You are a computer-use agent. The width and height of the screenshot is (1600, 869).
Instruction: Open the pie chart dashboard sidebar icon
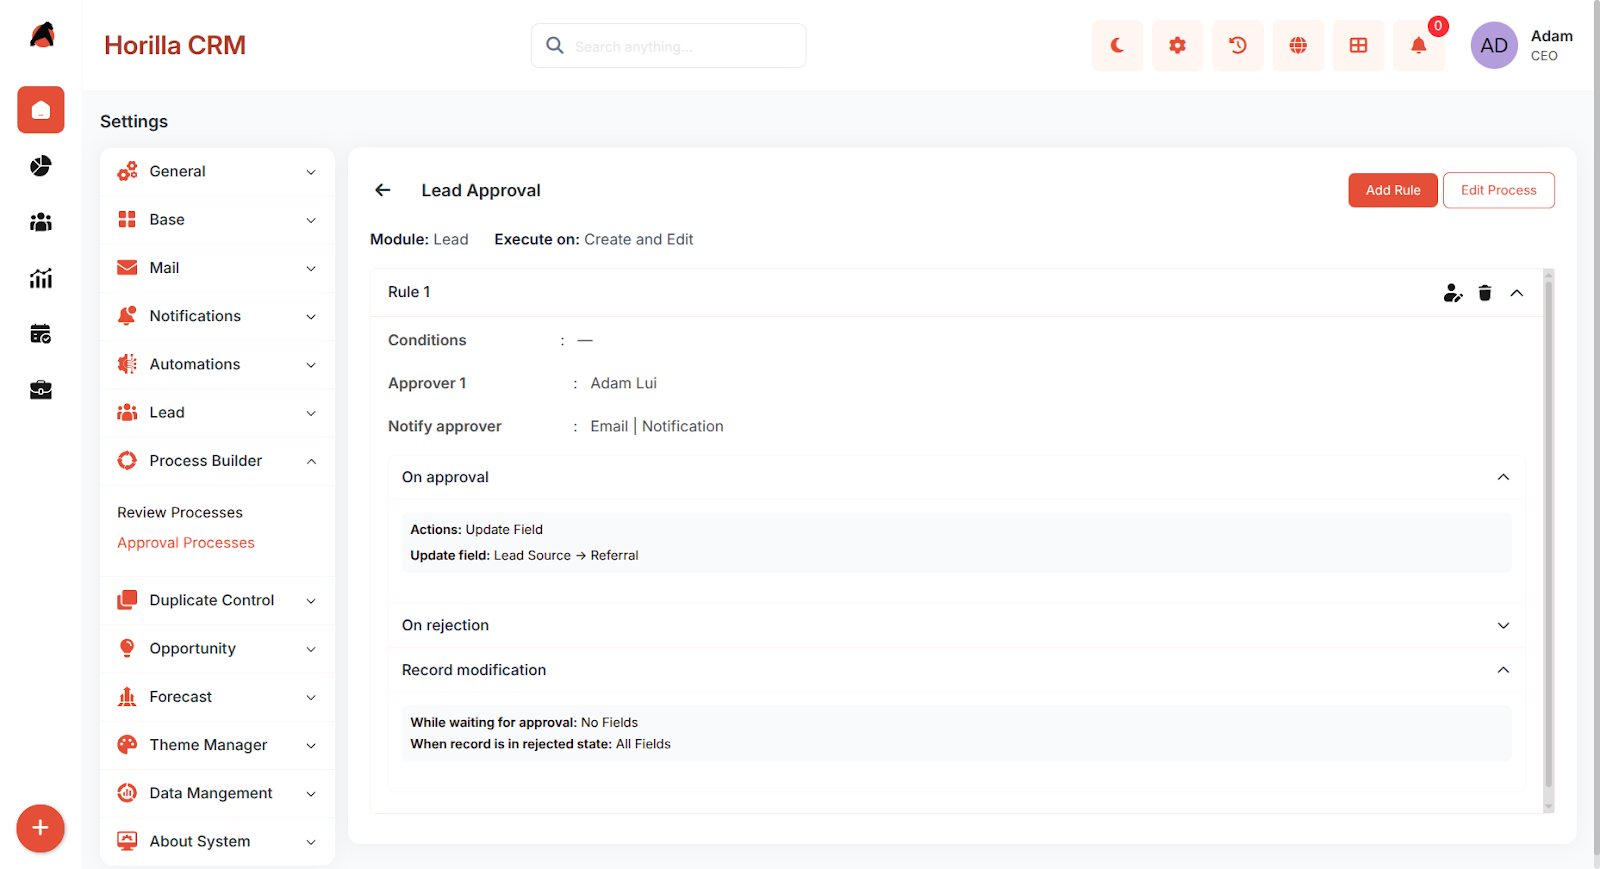[41, 166]
